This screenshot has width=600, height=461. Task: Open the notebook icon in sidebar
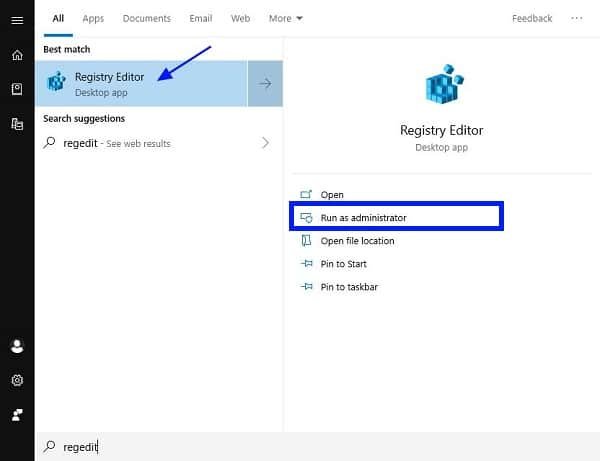coord(17,89)
